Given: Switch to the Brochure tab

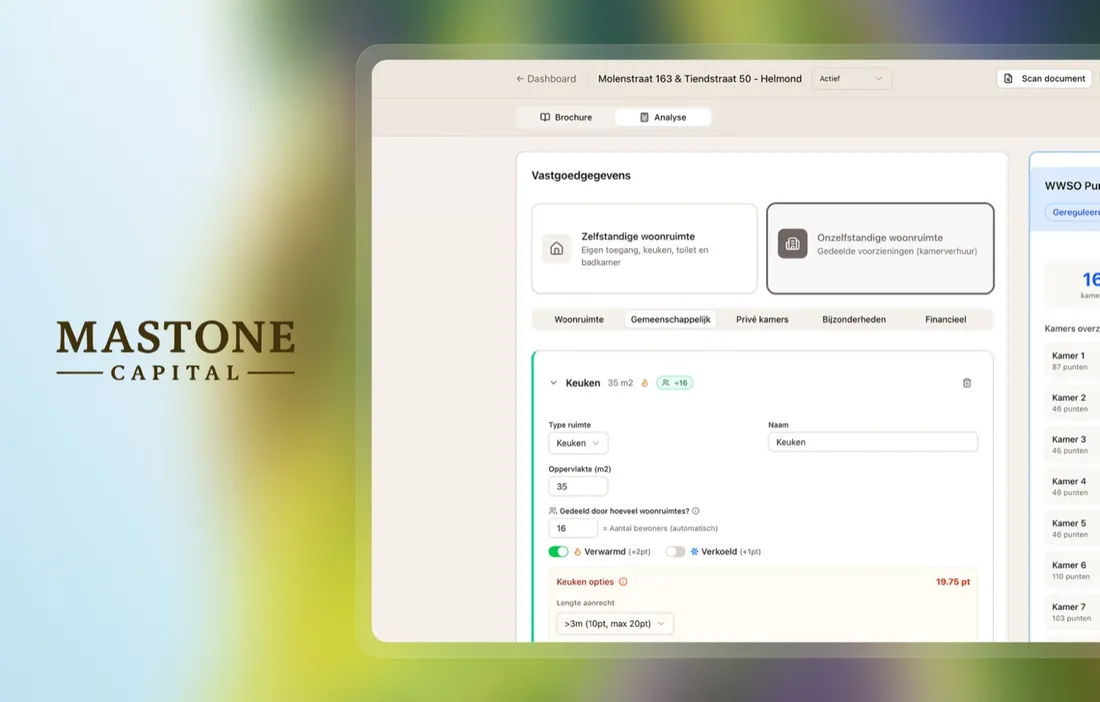Looking at the screenshot, I should (565, 117).
